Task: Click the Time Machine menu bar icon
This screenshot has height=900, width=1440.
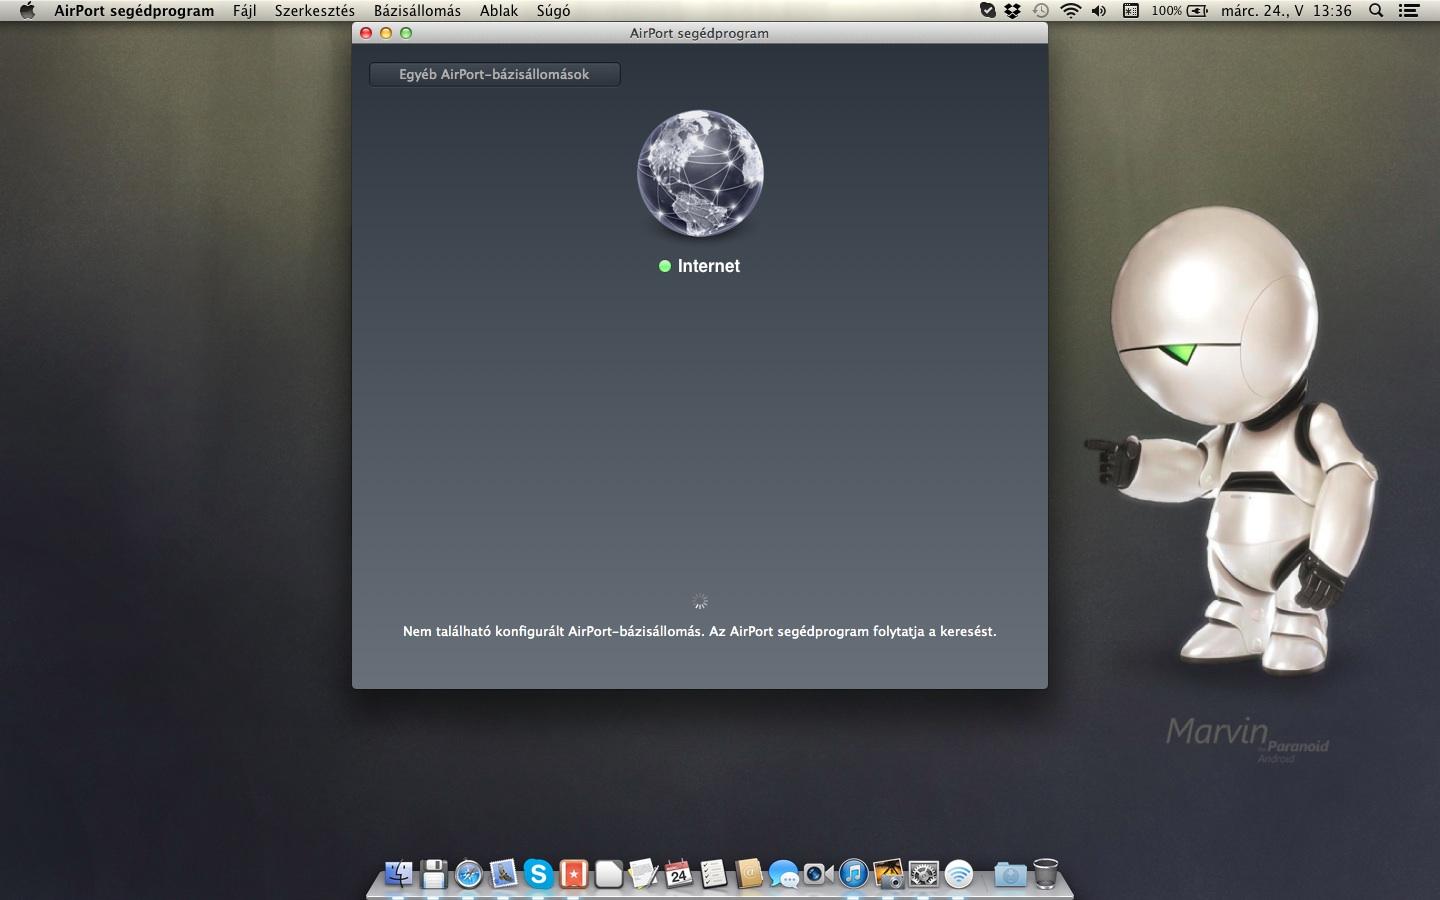Action: point(1041,11)
